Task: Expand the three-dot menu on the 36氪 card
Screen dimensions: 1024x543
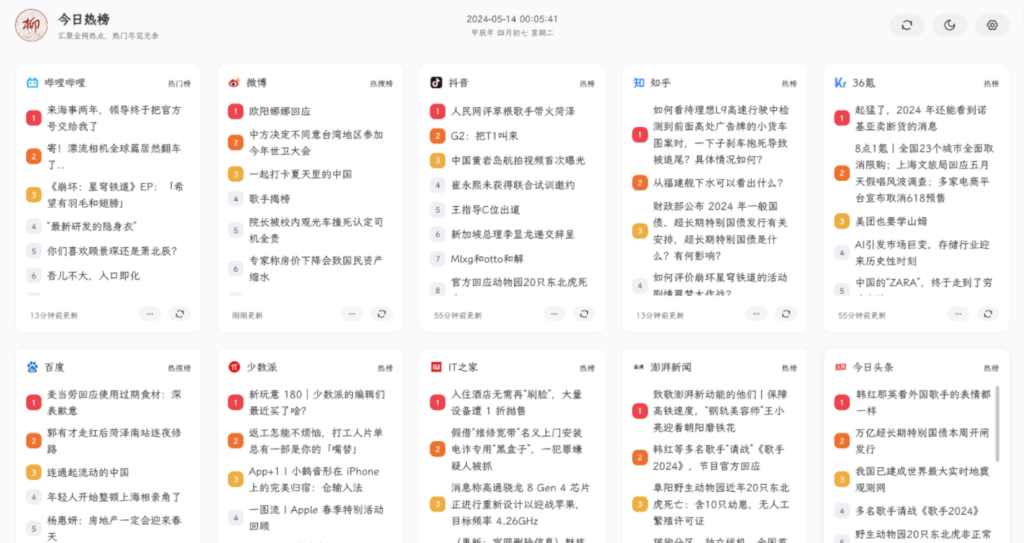Action: (x=958, y=314)
